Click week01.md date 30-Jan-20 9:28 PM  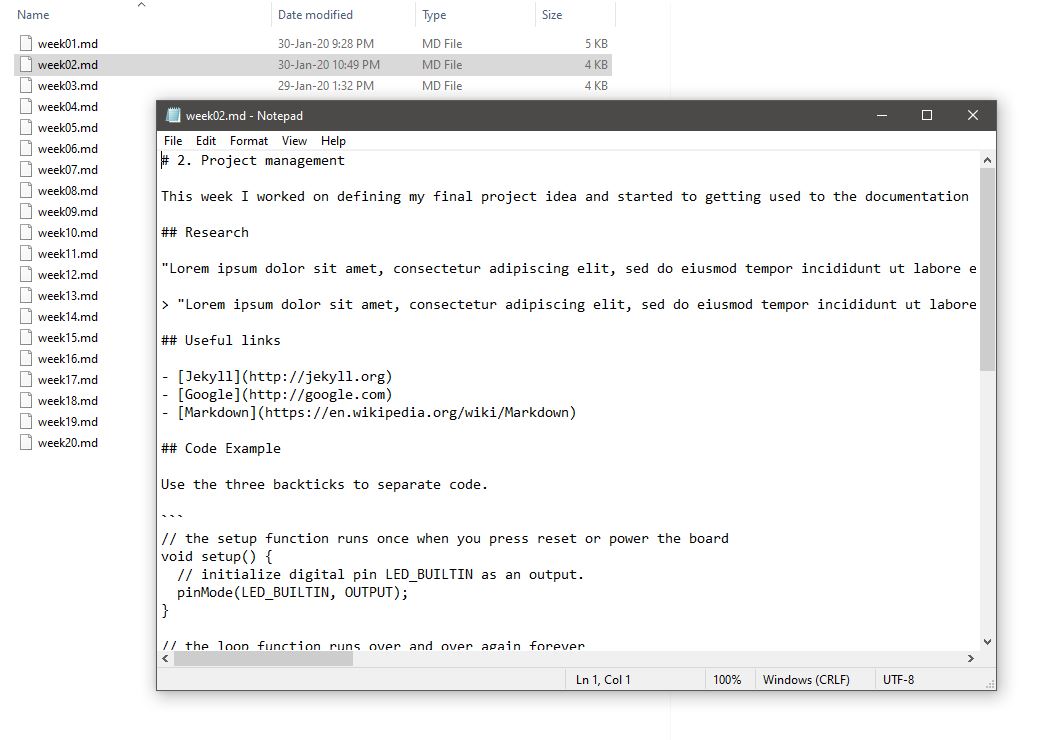[x=326, y=44]
